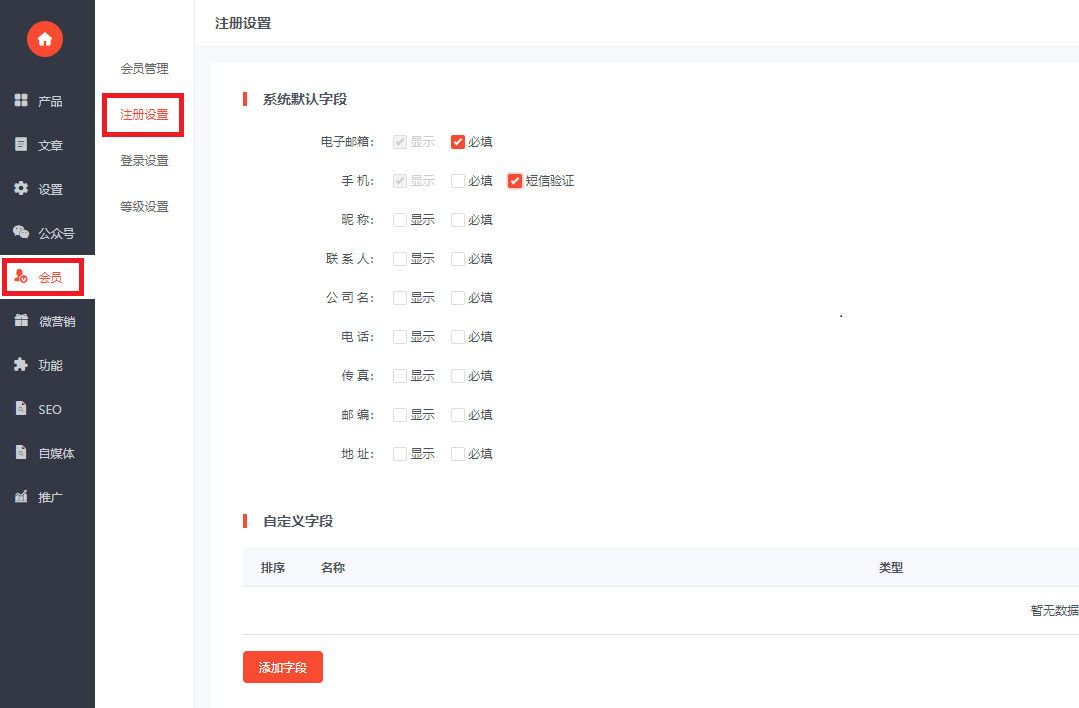Screen dimensions: 1079x708
Task: Click the 名称 column header
Action: (333, 568)
